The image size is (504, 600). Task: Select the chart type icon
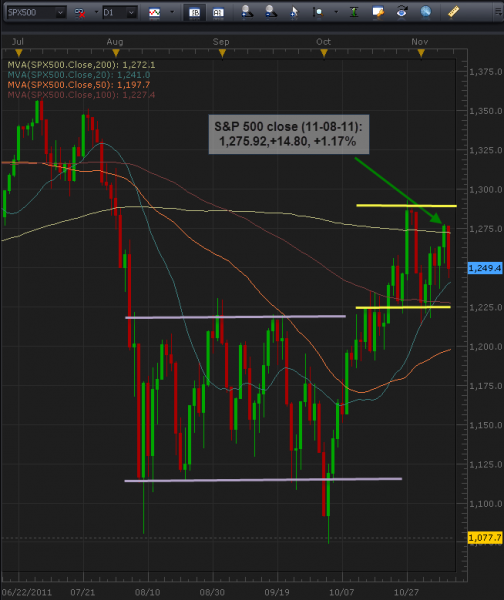point(155,13)
